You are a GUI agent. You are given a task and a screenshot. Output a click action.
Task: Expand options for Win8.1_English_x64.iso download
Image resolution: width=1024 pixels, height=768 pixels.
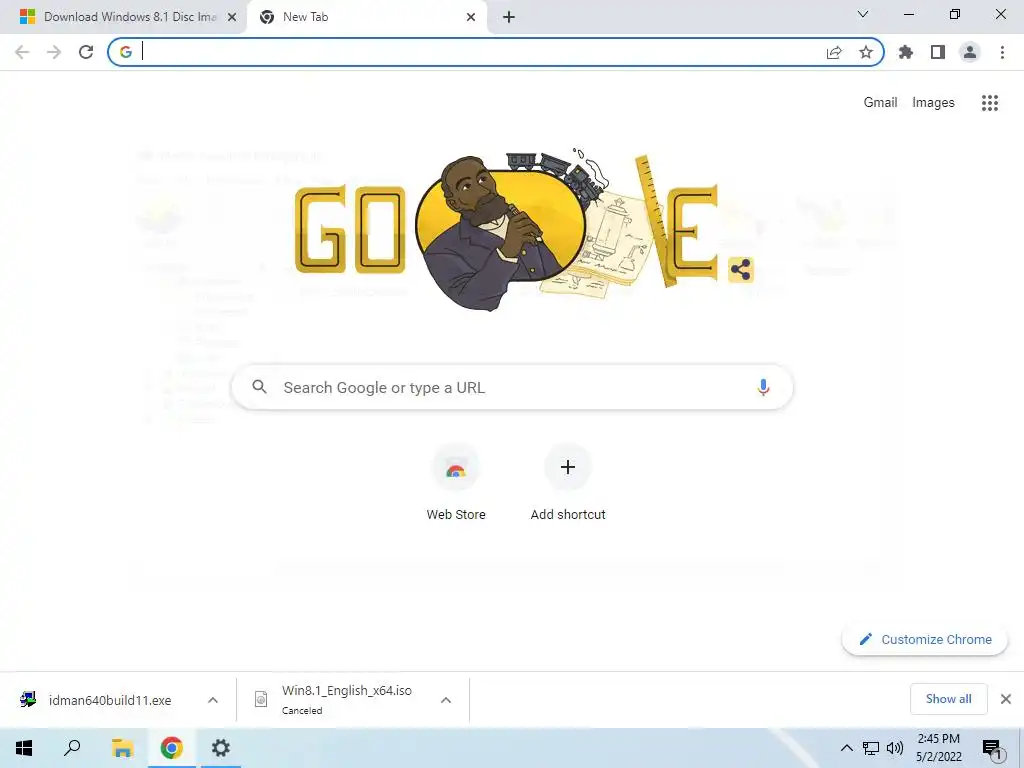pyautogui.click(x=446, y=700)
